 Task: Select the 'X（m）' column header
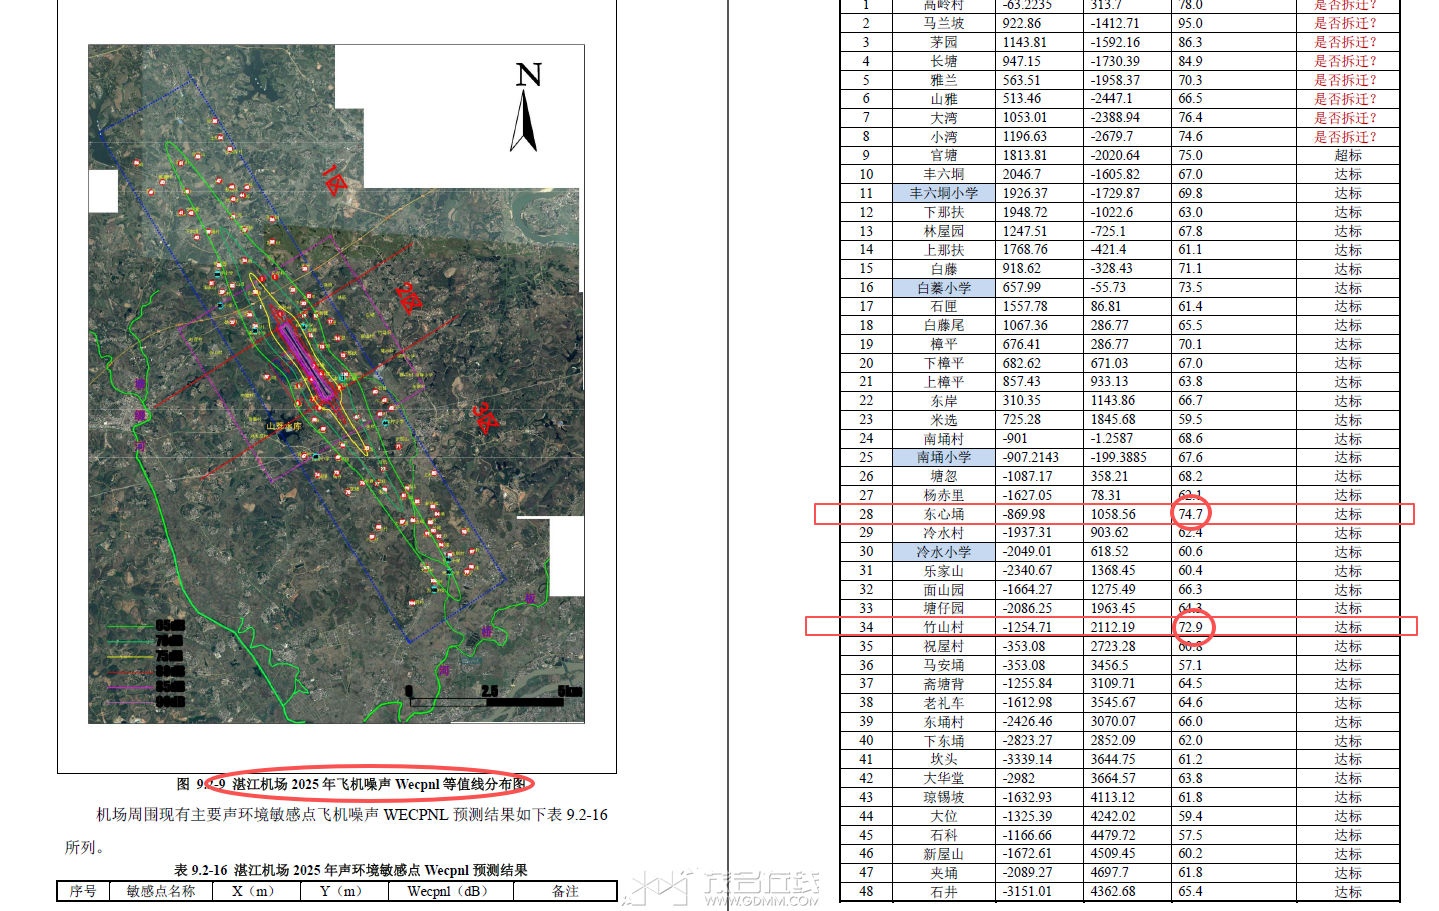255,891
